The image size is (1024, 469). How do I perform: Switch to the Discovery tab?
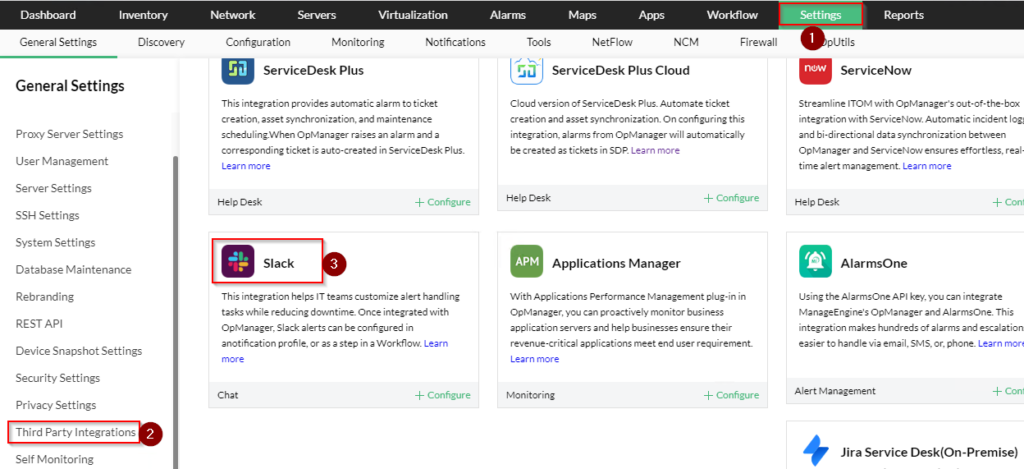coord(161,42)
